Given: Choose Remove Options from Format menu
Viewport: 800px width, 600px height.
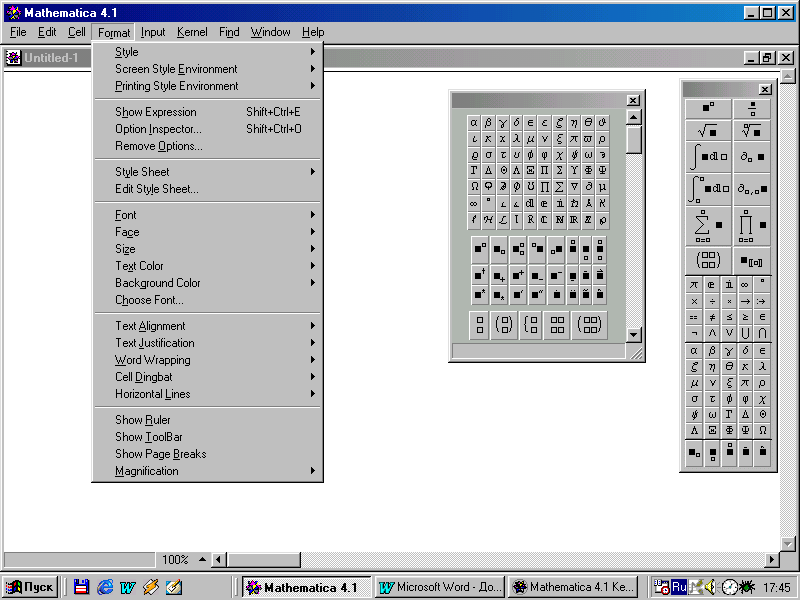Looking at the screenshot, I should click(x=207, y=146).
